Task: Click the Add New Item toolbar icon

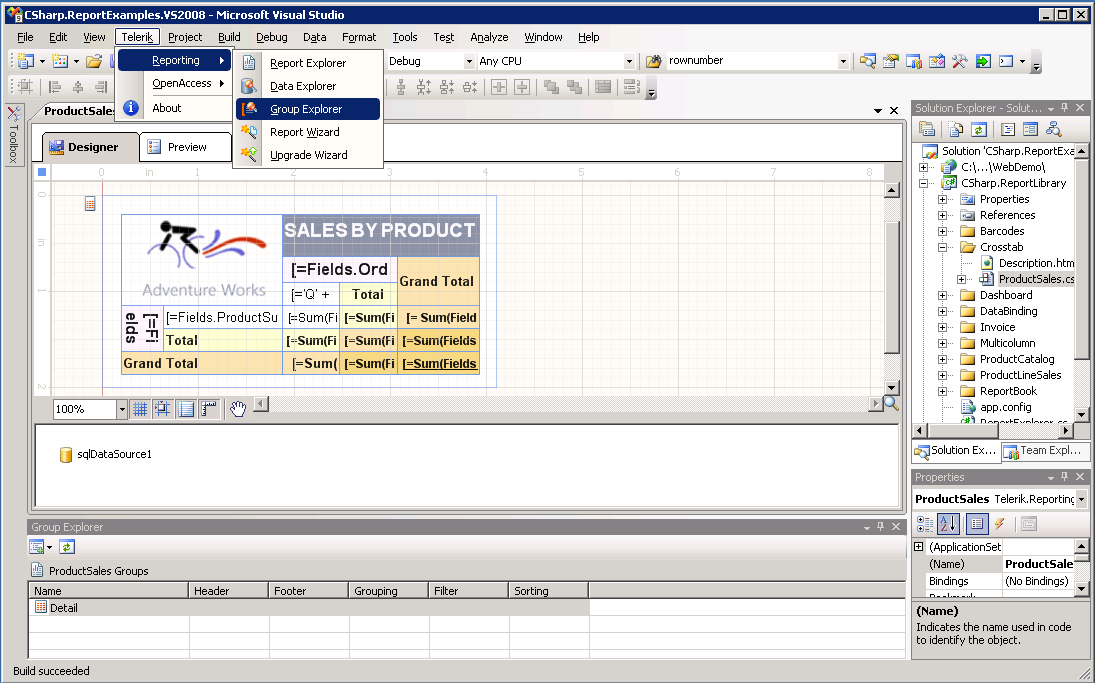Action: point(60,61)
